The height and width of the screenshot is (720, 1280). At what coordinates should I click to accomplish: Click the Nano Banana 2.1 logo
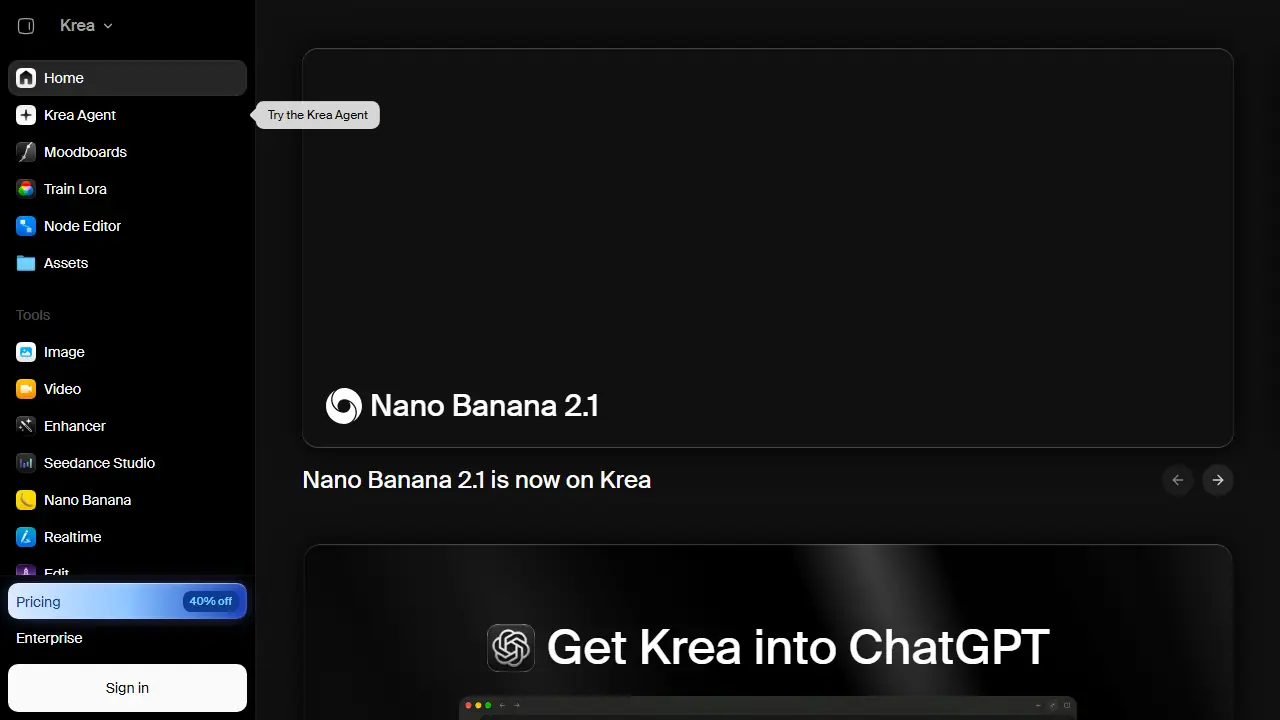344,406
